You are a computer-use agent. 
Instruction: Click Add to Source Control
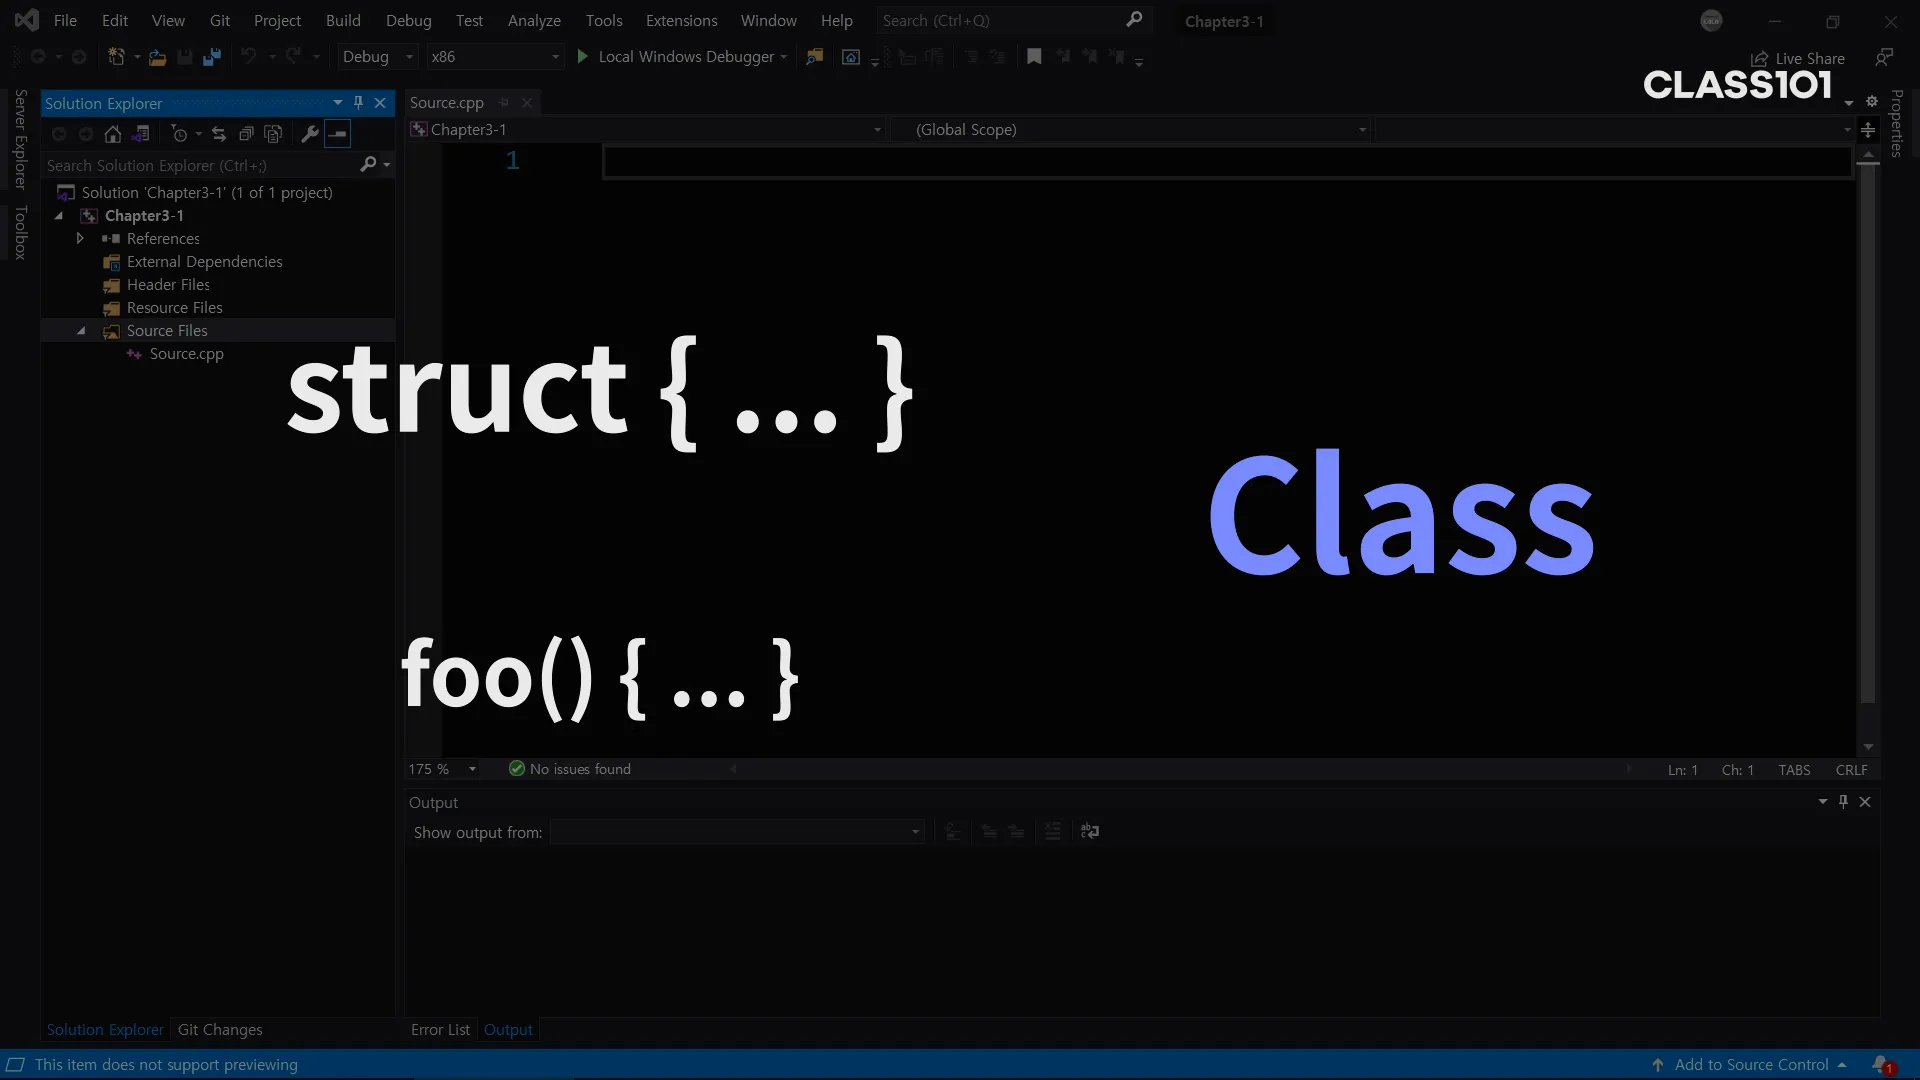click(1751, 1065)
